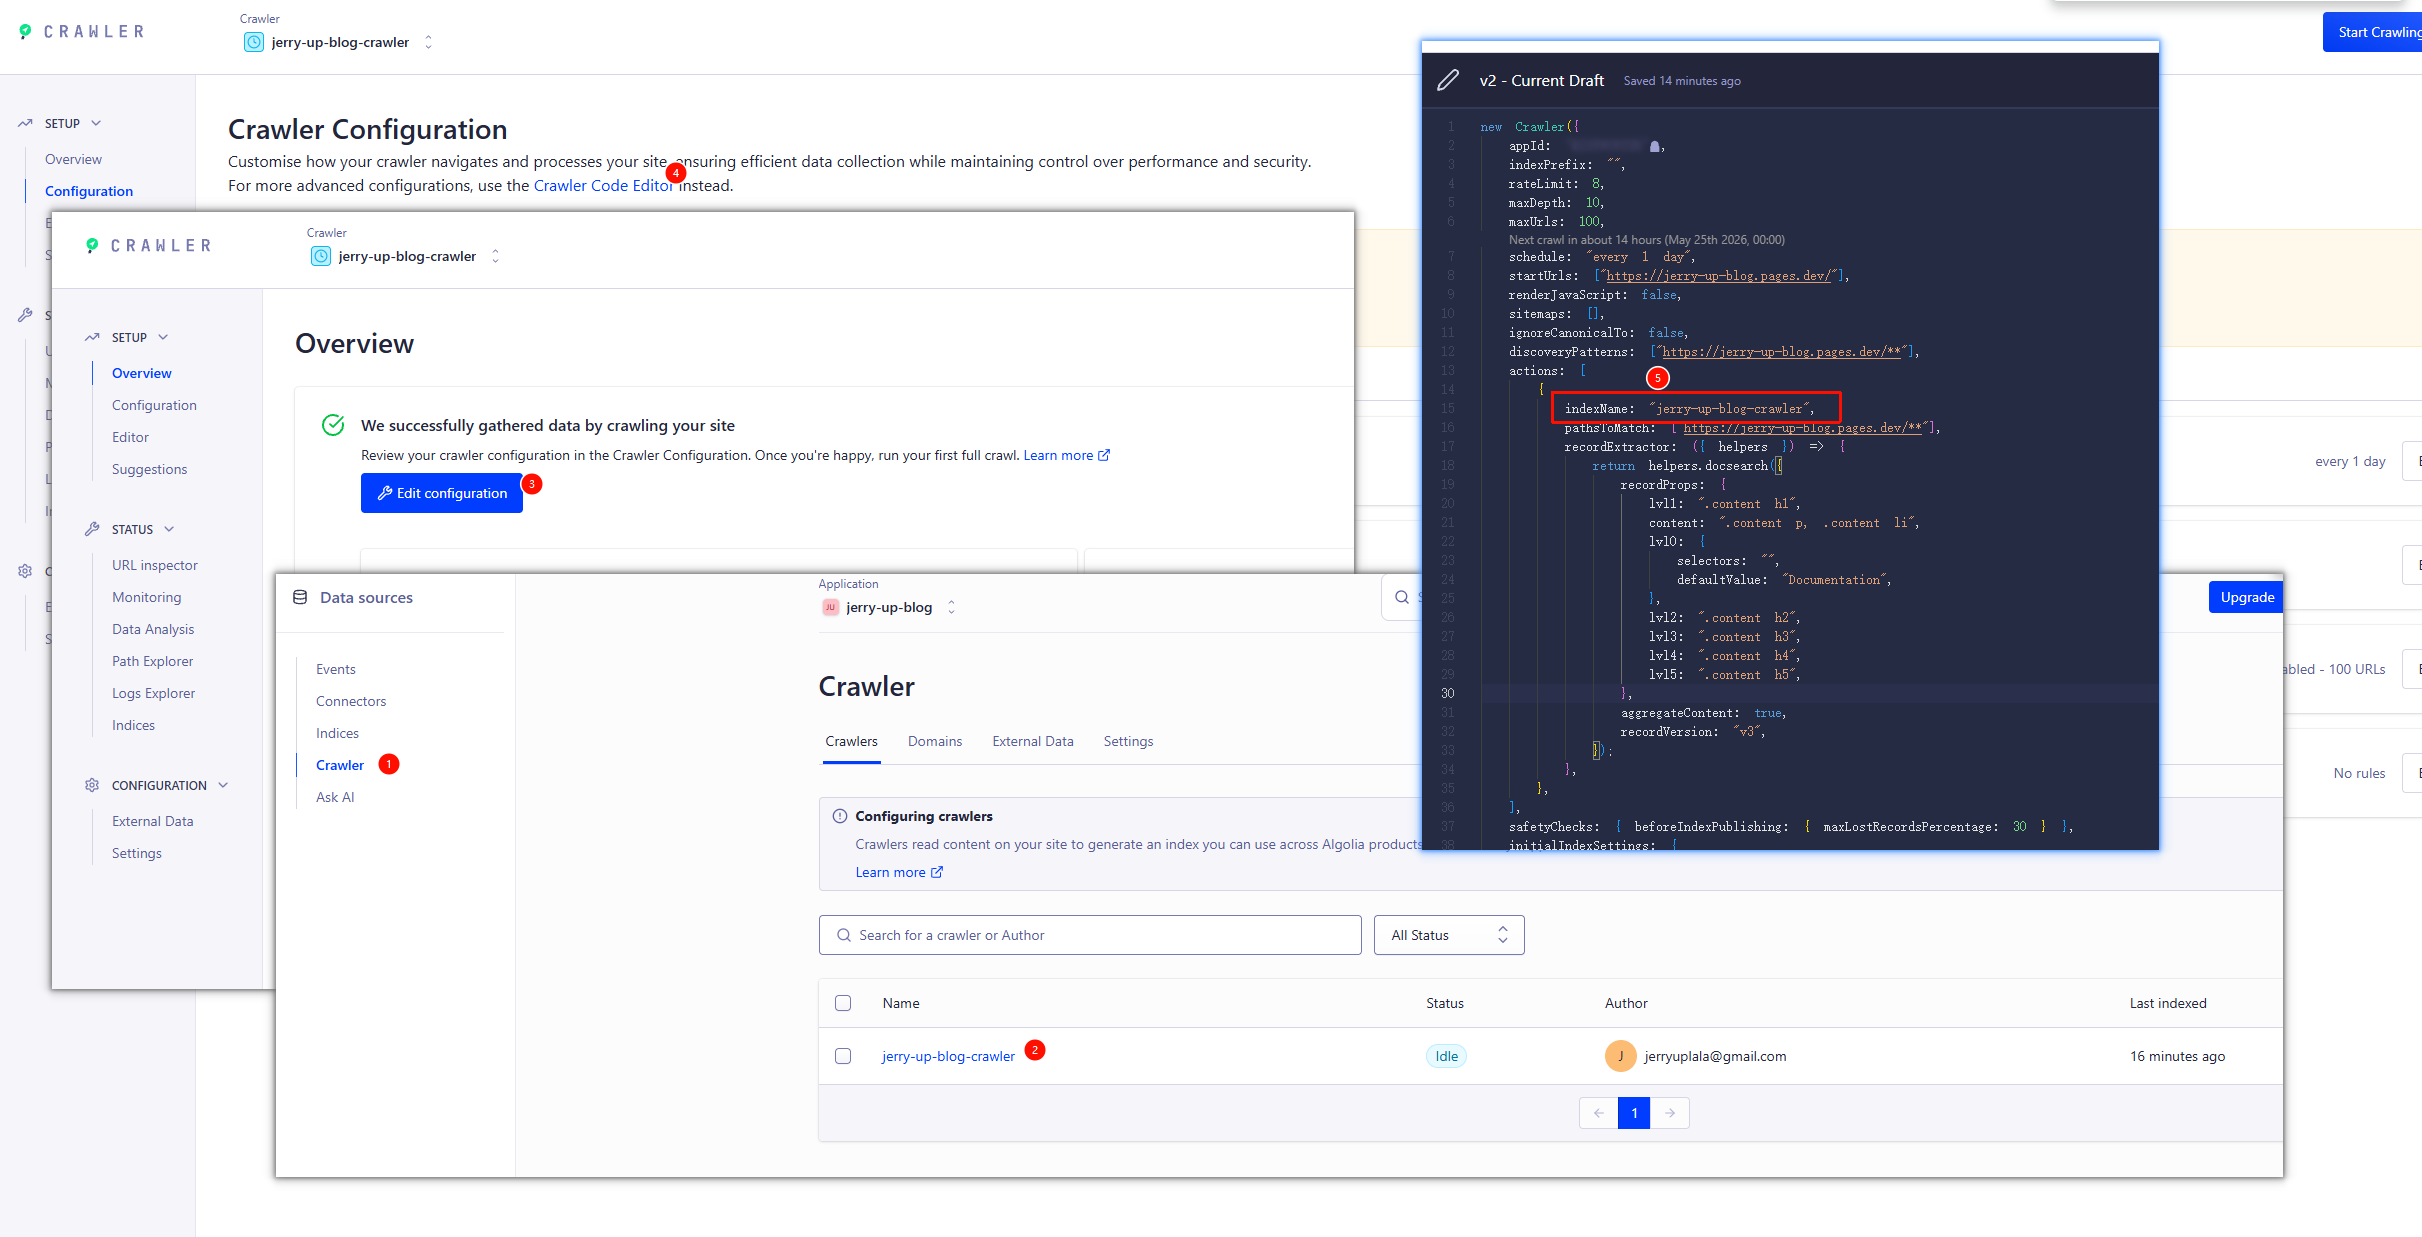This screenshot has width=2422, height=1237.
Task: Click the Edit configuration button
Action: 442,494
